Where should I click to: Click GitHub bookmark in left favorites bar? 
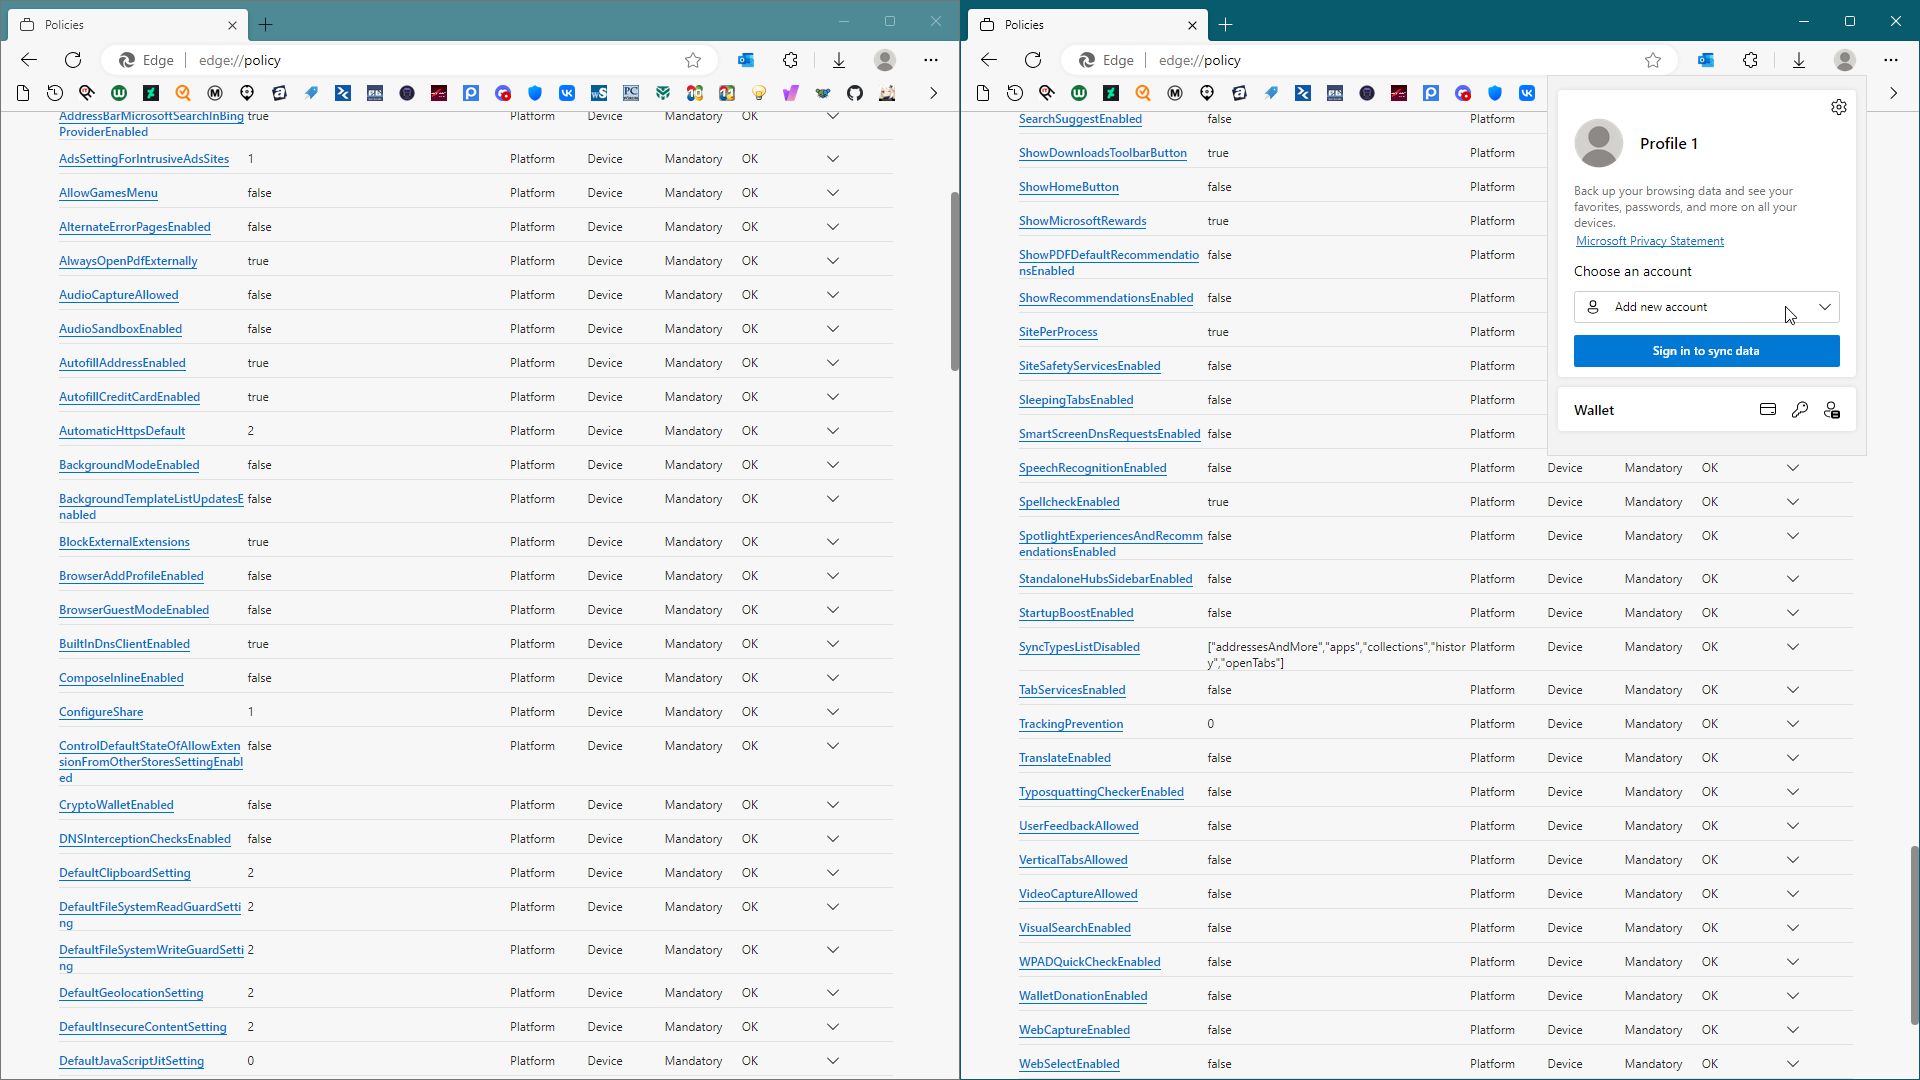click(854, 93)
